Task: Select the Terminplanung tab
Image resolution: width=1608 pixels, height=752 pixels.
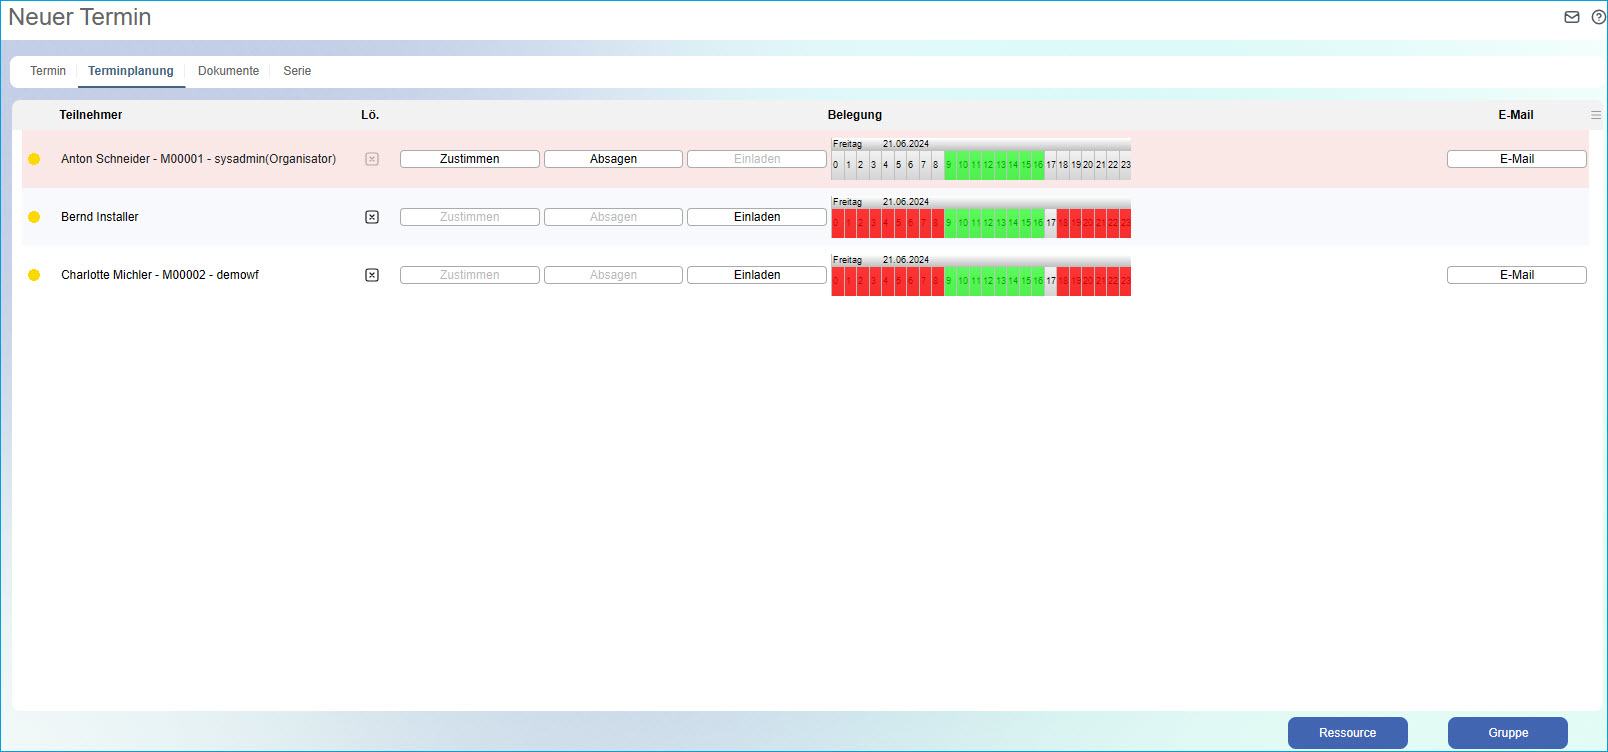Action: coord(131,71)
